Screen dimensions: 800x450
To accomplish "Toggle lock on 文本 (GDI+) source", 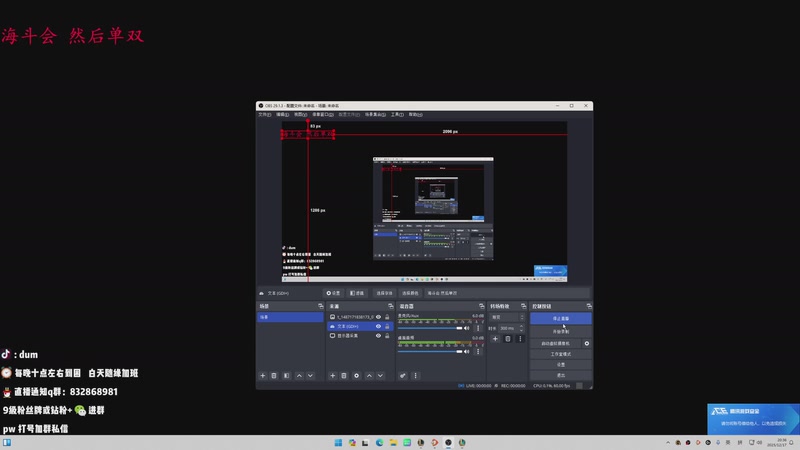I will [387, 327].
